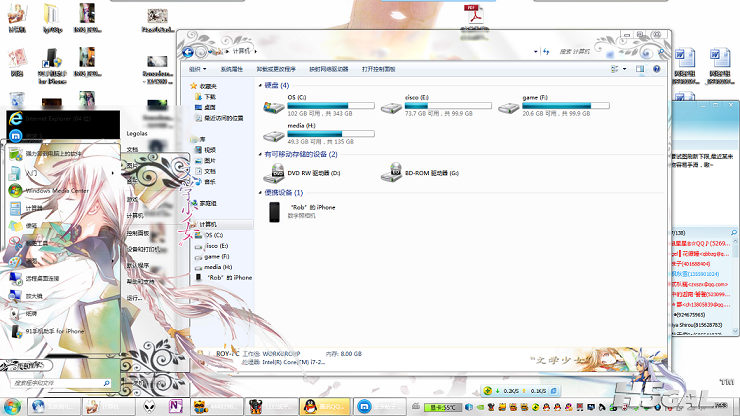Click the Explorer forward navigation arrow

(x=201, y=52)
